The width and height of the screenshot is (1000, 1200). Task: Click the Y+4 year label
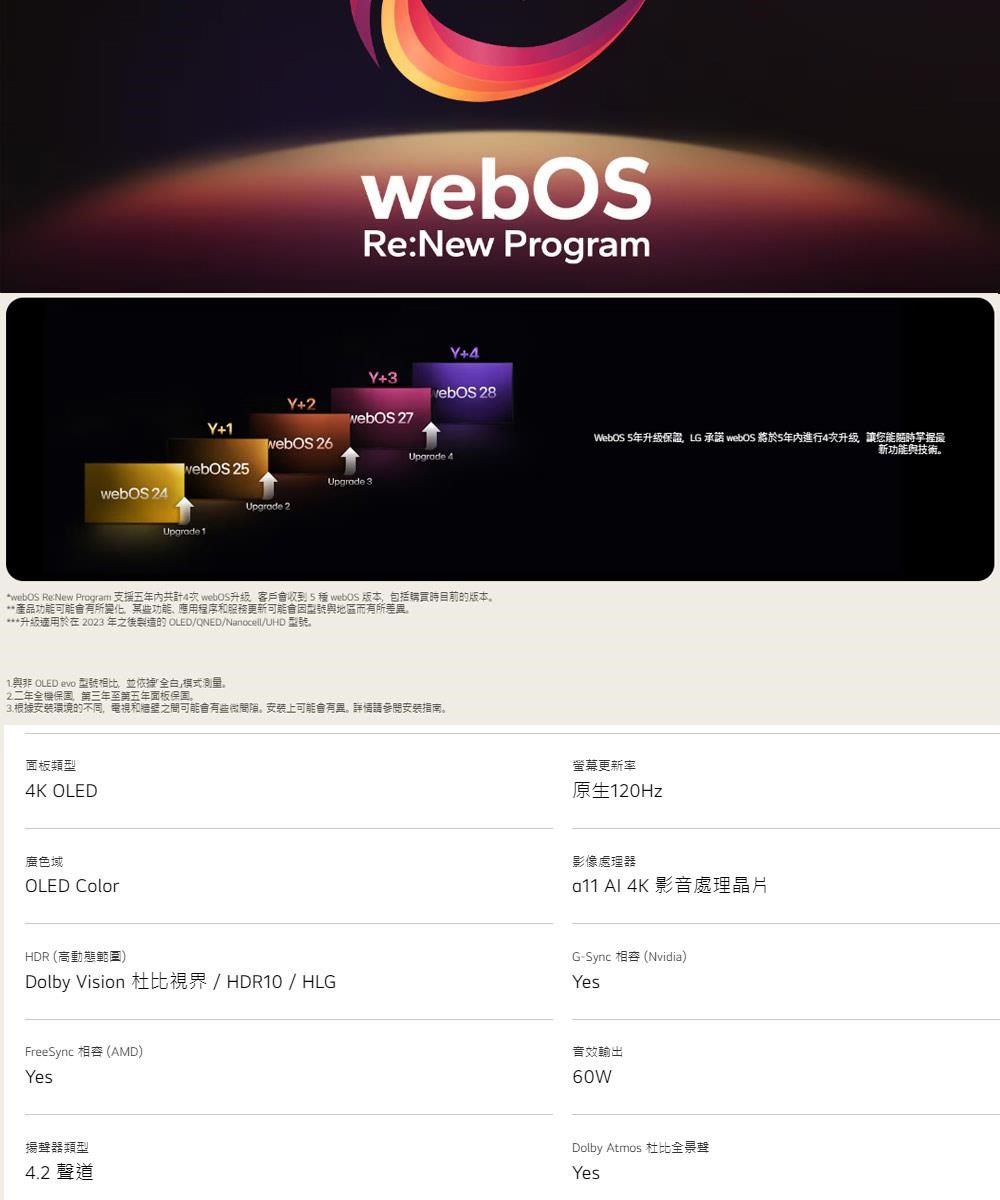464,353
